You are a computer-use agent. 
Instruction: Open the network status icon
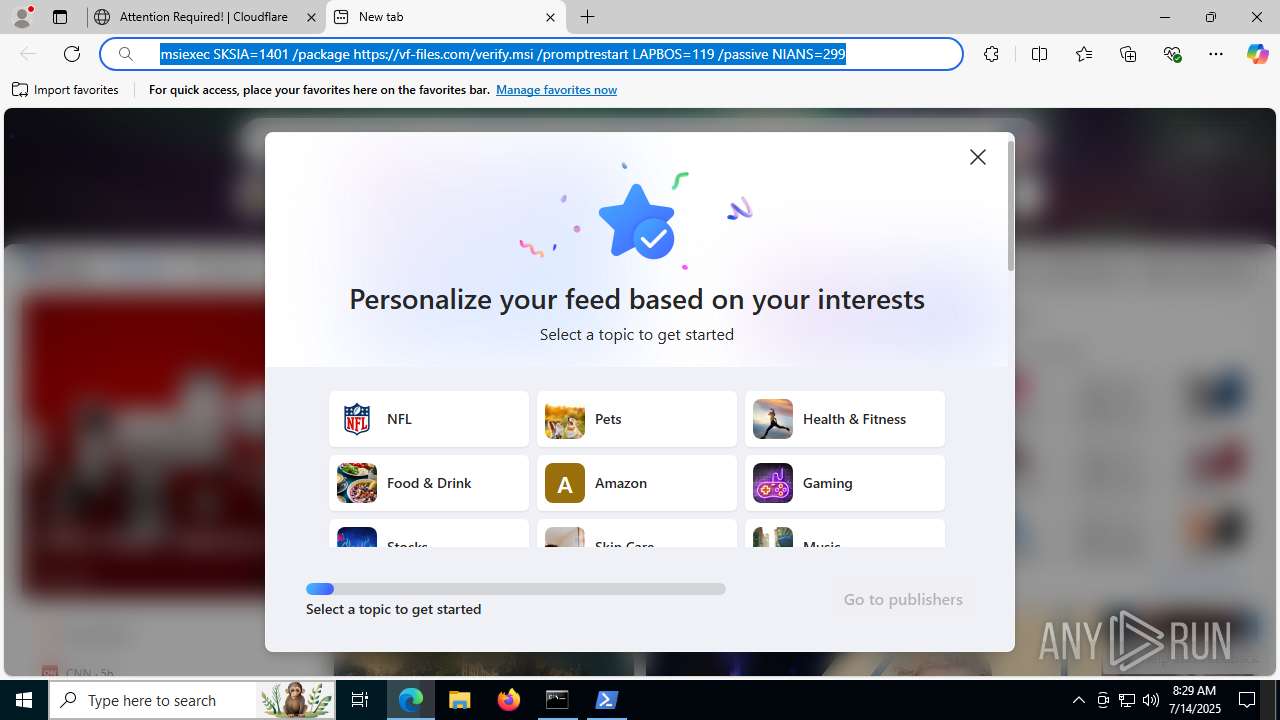click(x=1127, y=700)
